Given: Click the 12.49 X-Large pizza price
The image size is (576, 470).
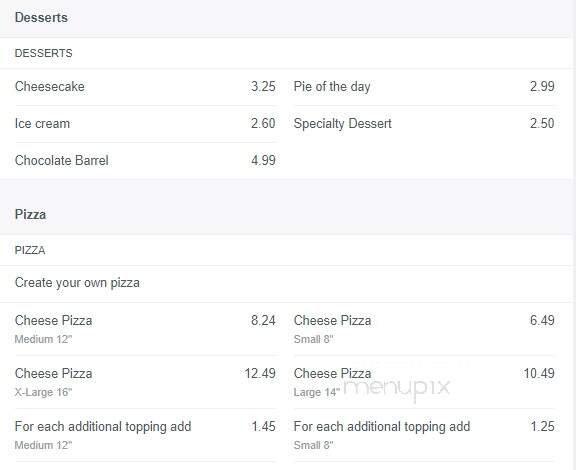Looking at the screenshot, I should coord(260,374).
